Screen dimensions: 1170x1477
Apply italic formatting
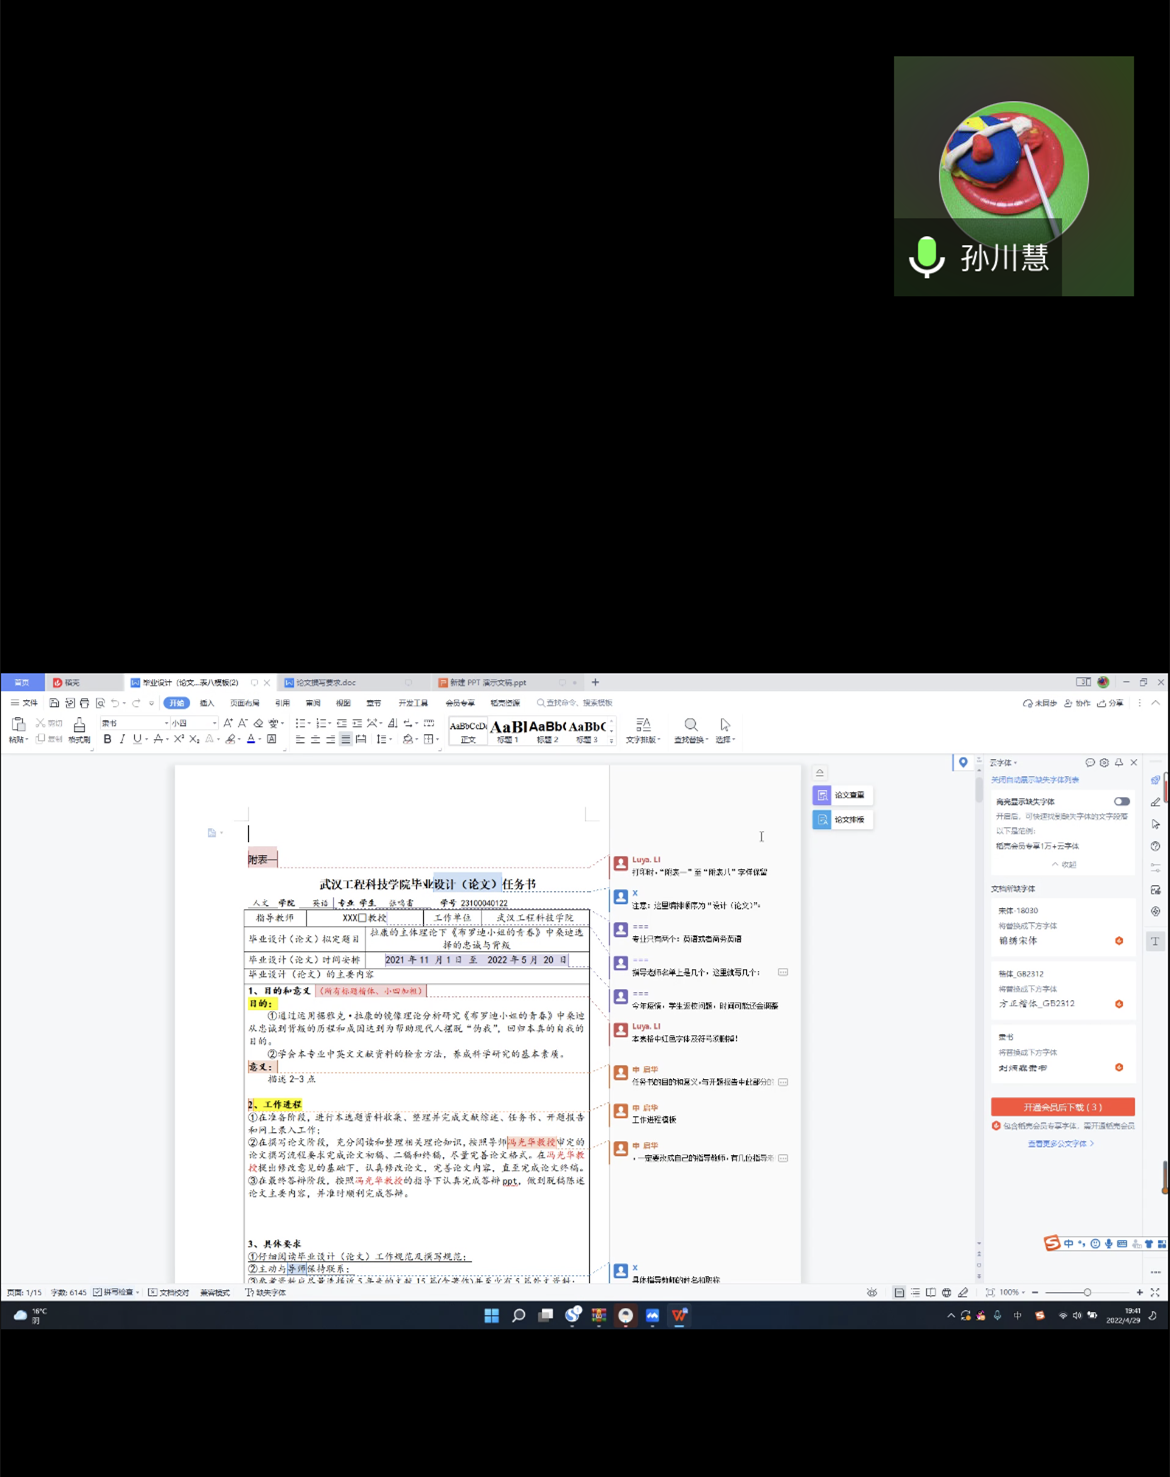122,739
